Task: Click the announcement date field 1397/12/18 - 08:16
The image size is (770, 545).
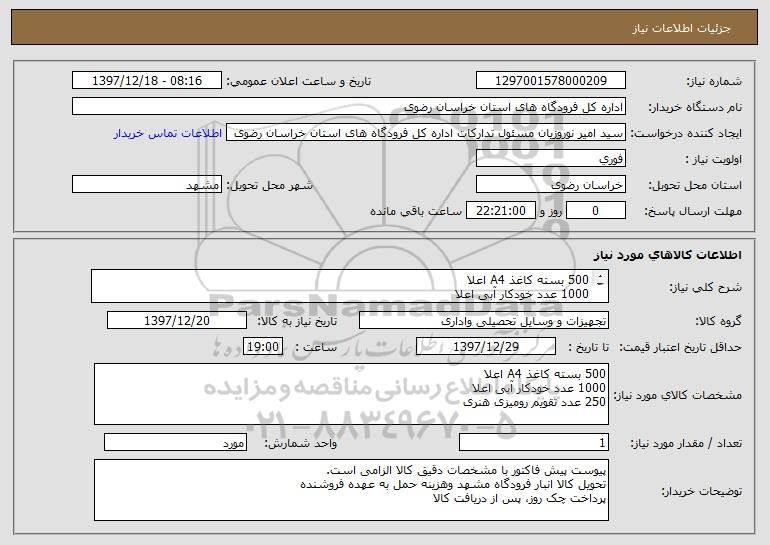Action: click(147, 81)
